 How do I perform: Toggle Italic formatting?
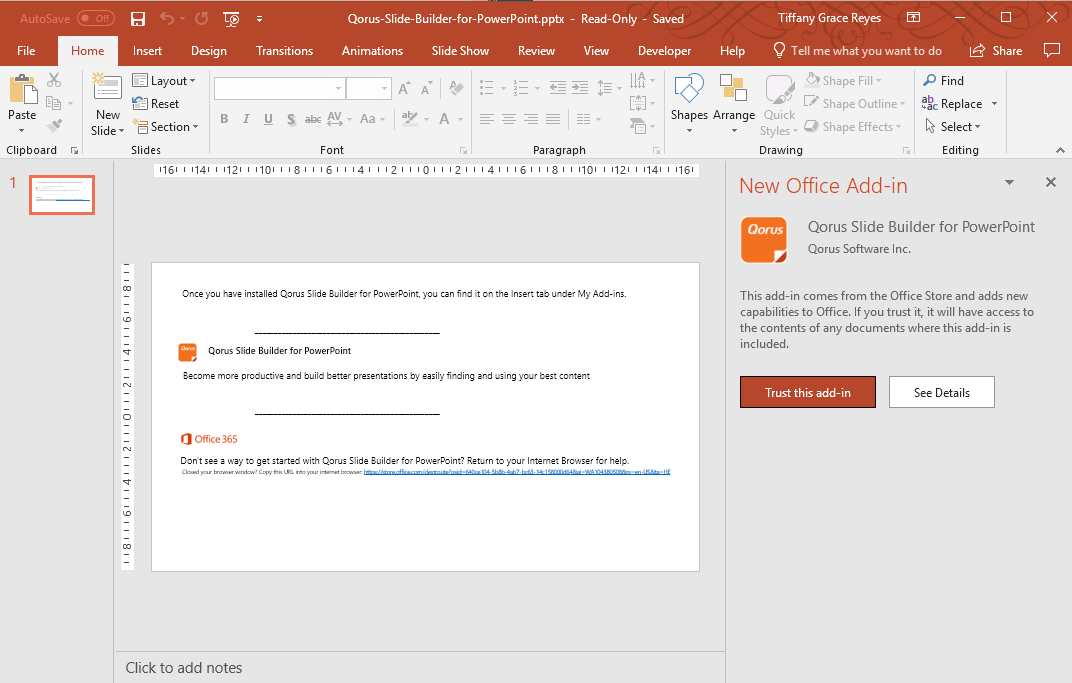[246, 119]
